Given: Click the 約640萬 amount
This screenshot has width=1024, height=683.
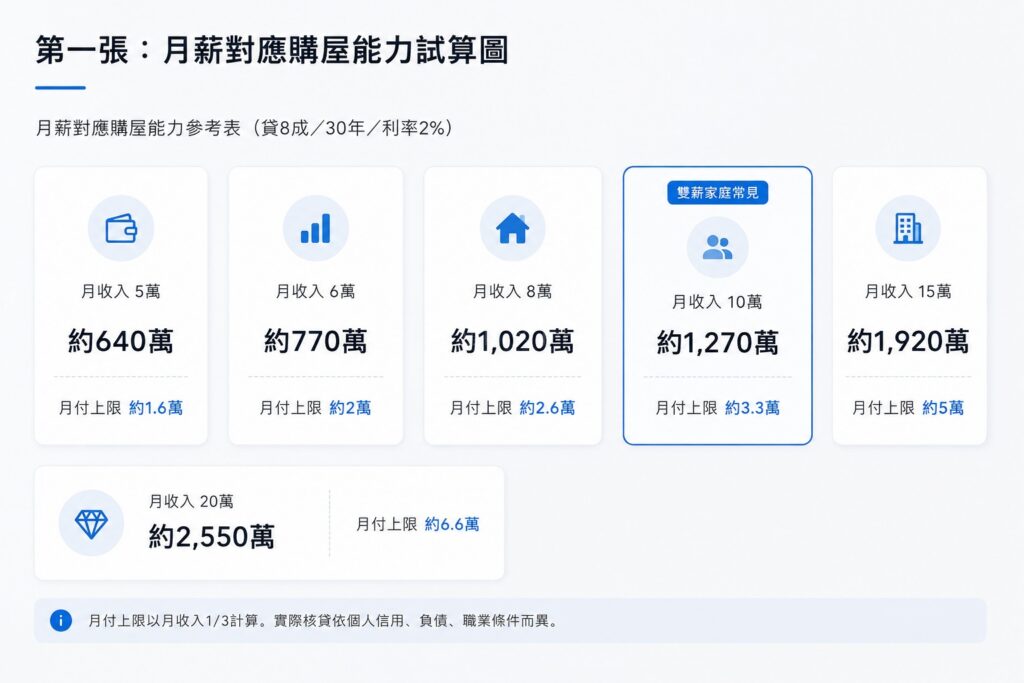Looking at the screenshot, I should (x=121, y=341).
